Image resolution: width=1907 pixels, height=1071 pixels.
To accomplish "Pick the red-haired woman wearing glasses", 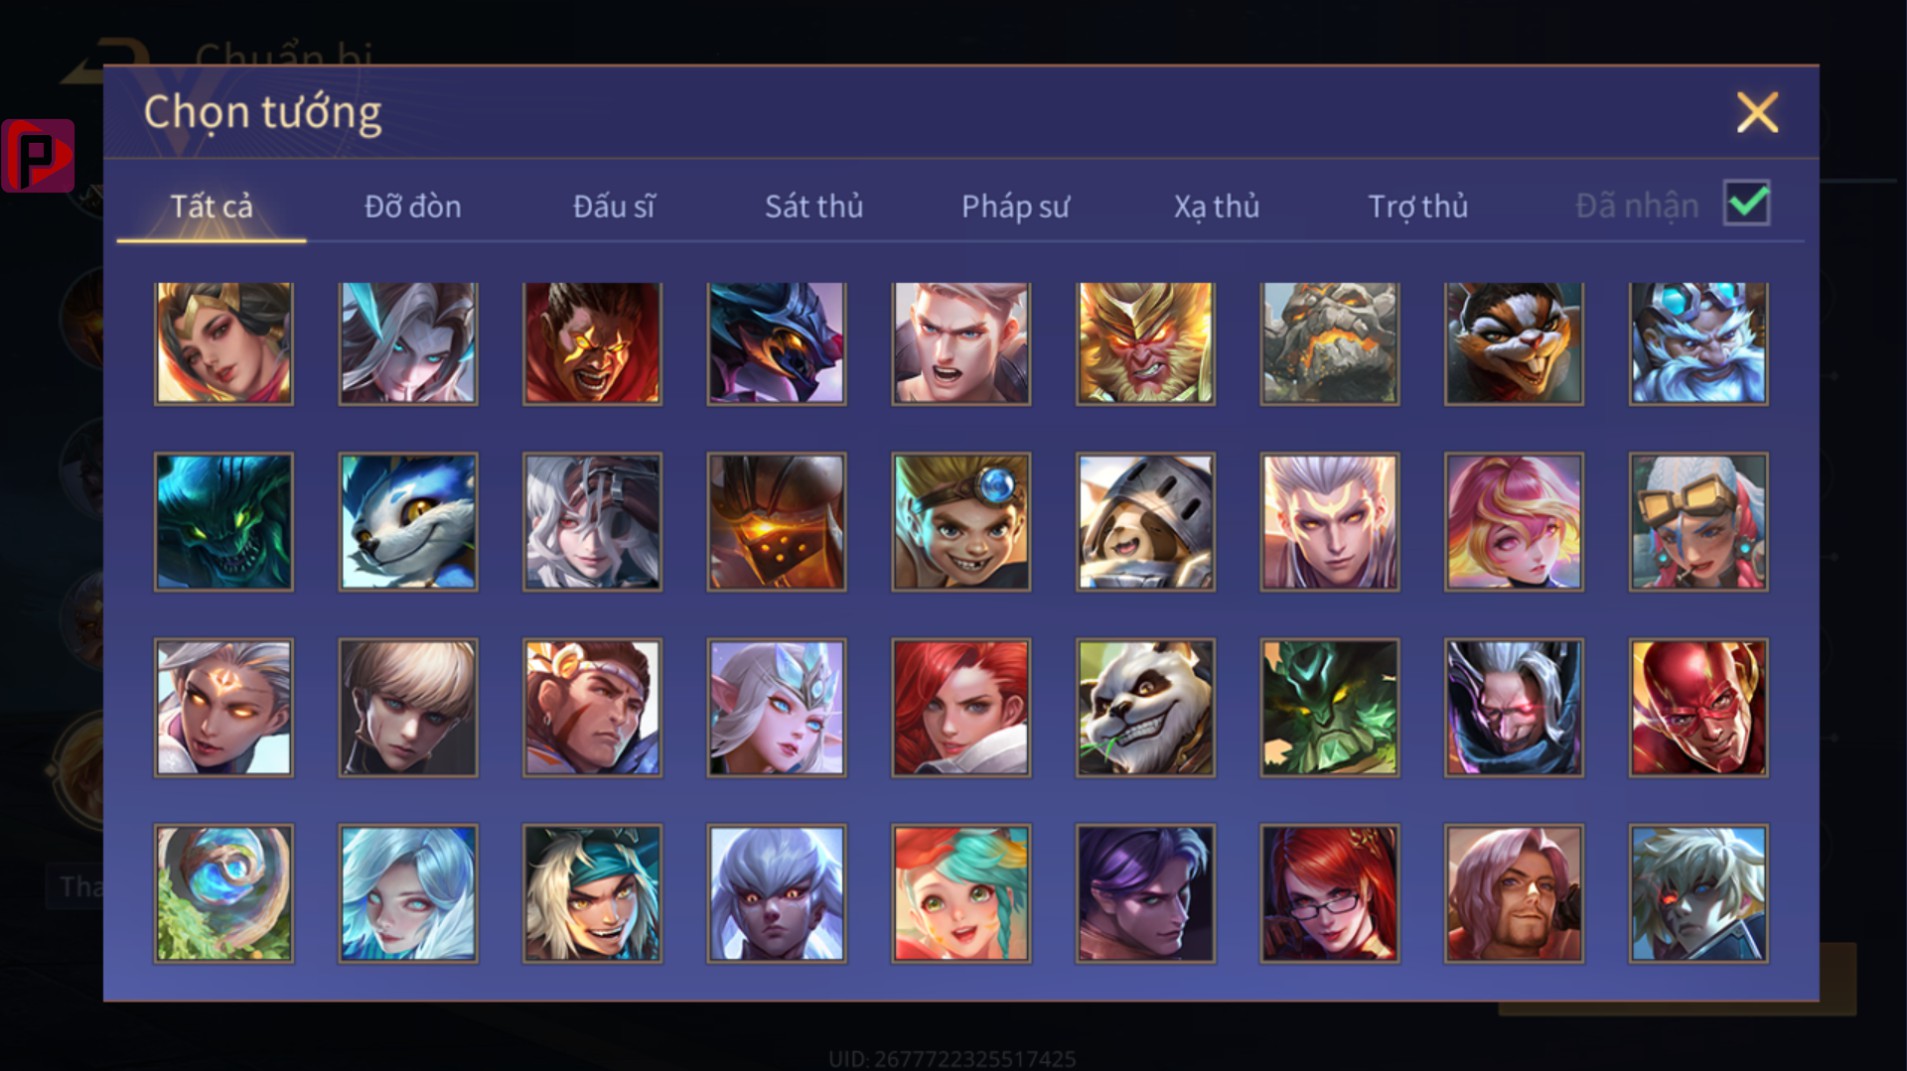I will (x=1329, y=893).
